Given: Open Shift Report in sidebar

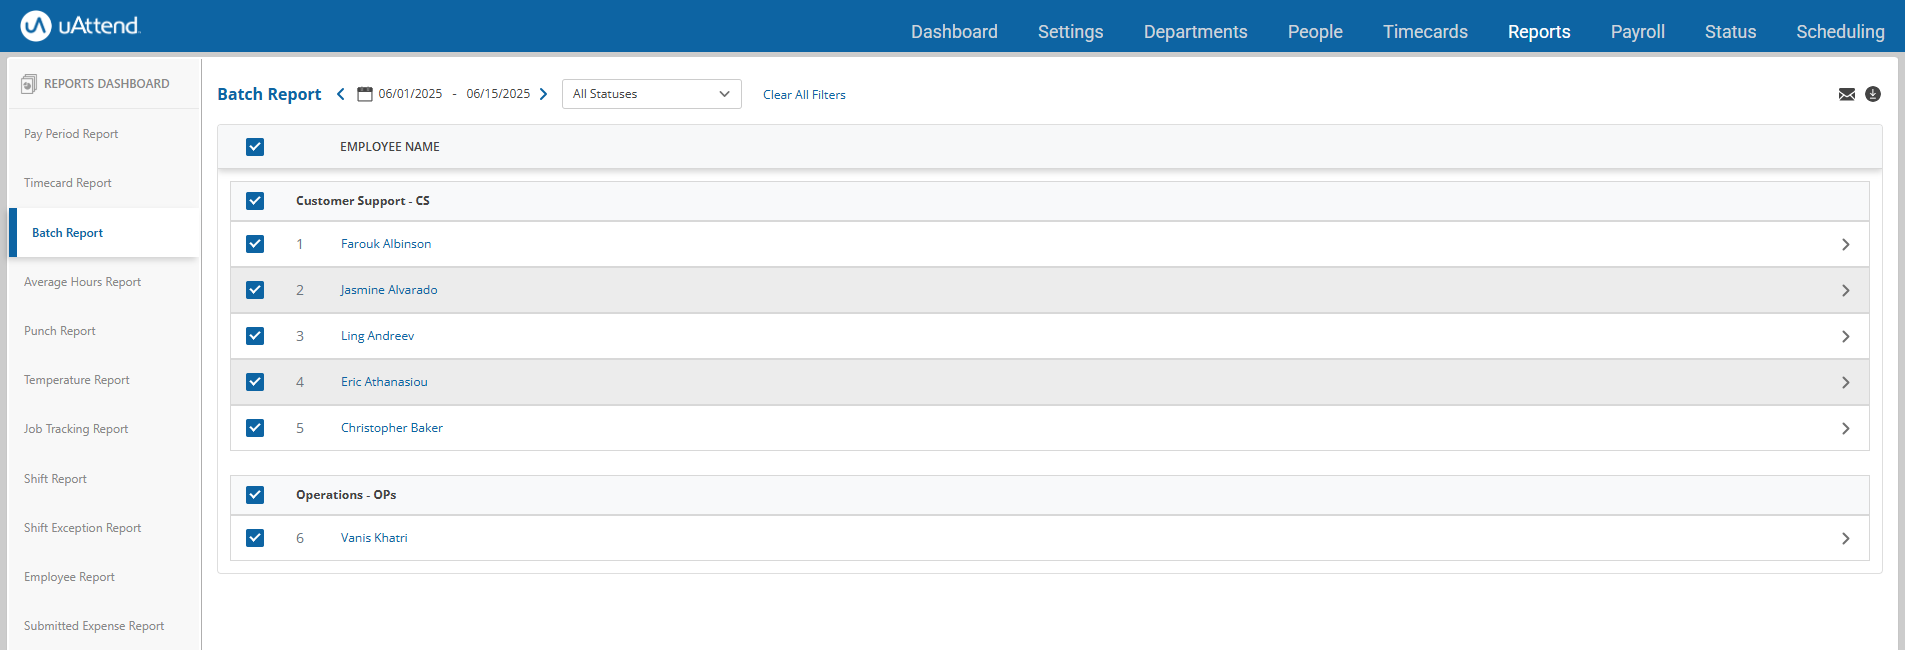Looking at the screenshot, I should 55,479.
